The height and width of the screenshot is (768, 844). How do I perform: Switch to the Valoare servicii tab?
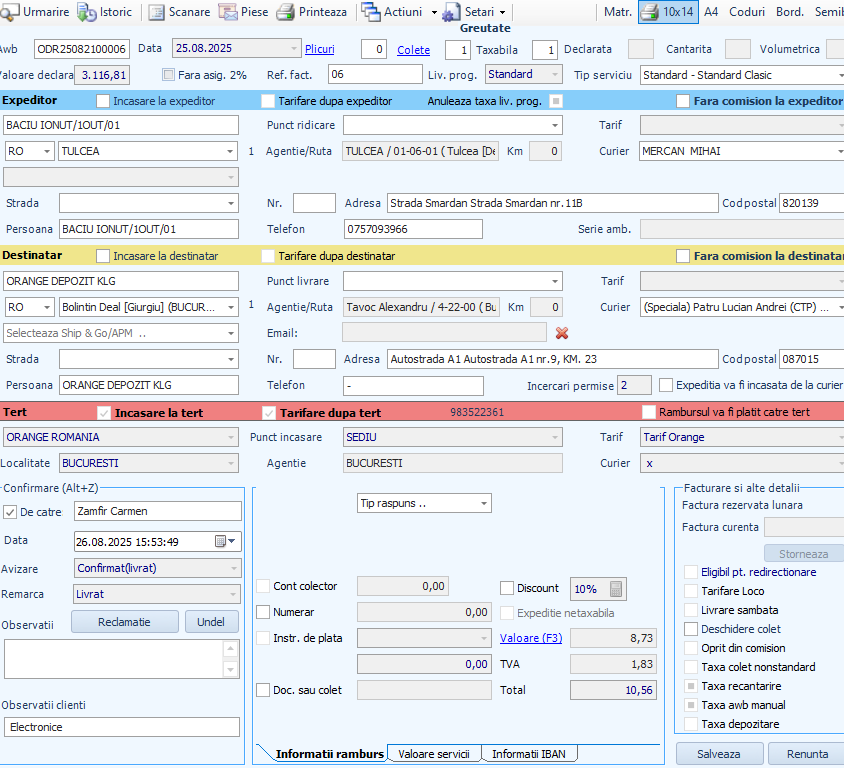(434, 754)
